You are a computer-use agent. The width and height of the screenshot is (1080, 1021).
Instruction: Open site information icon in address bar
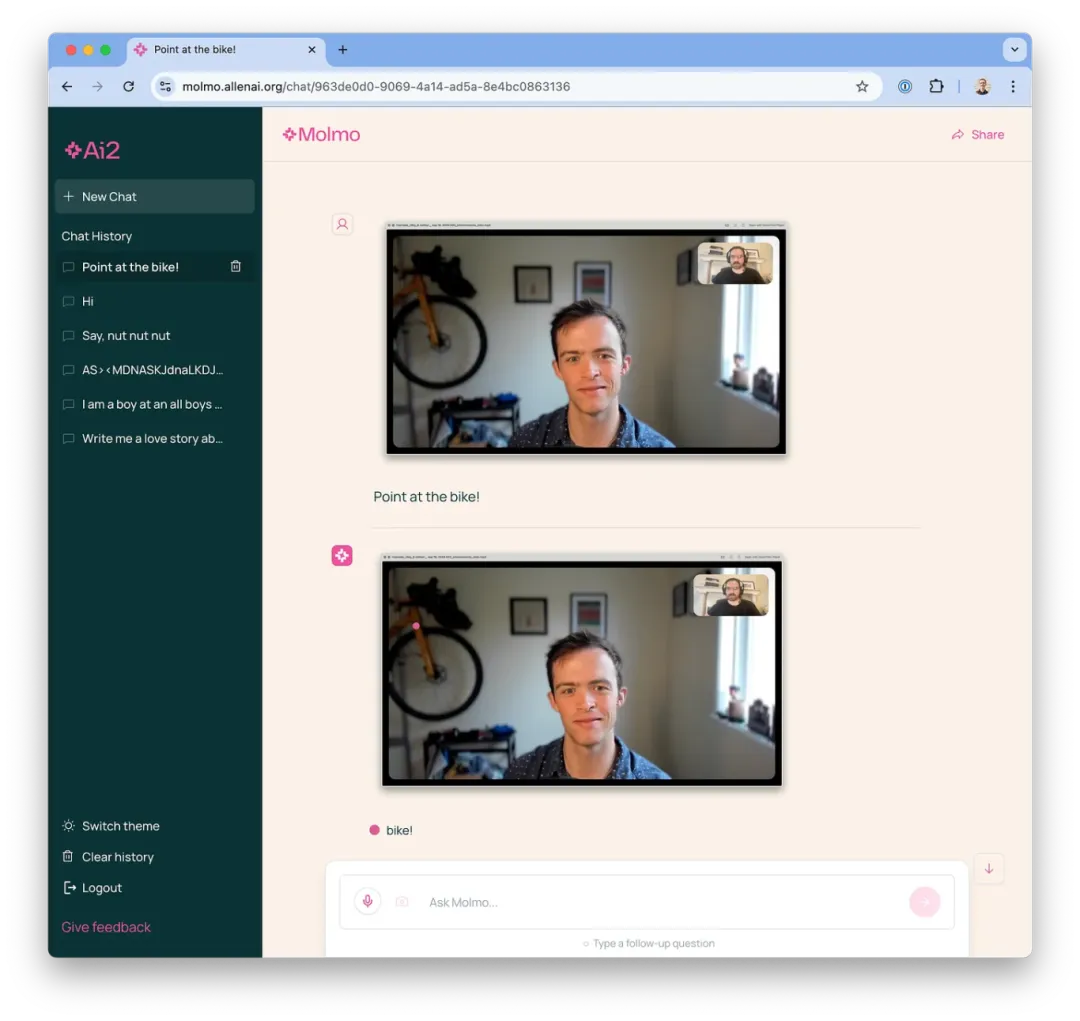tap(165, 87)
